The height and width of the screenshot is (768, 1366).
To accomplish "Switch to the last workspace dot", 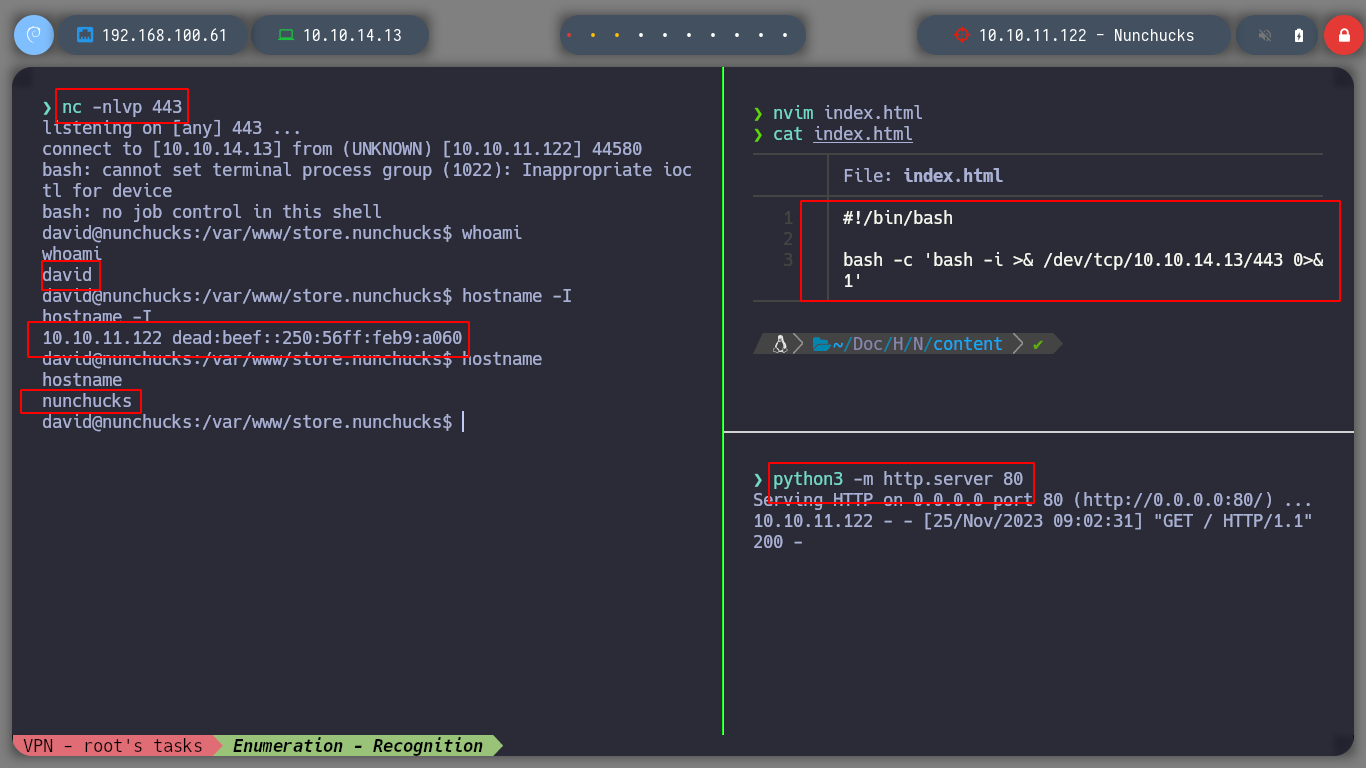I will coord(786,35).
